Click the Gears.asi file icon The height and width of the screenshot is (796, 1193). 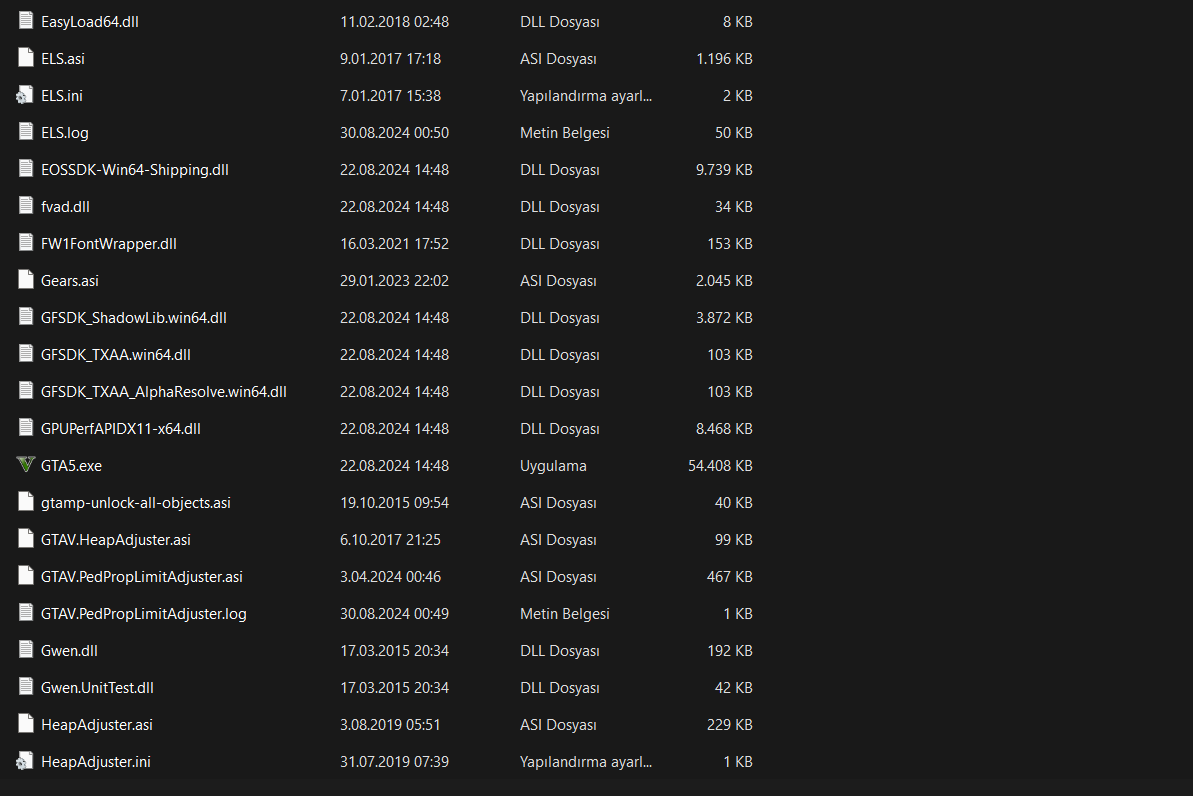point(26,280)
